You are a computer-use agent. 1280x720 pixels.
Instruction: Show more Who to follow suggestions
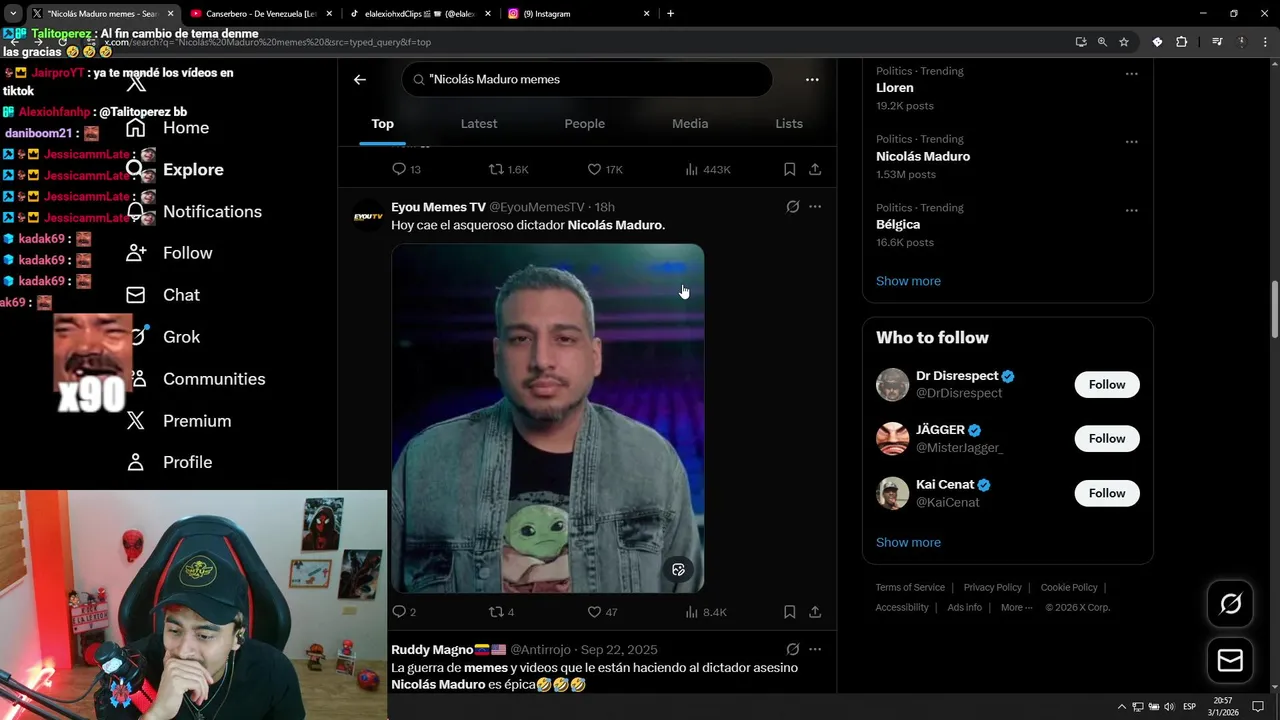click(908, 542)
